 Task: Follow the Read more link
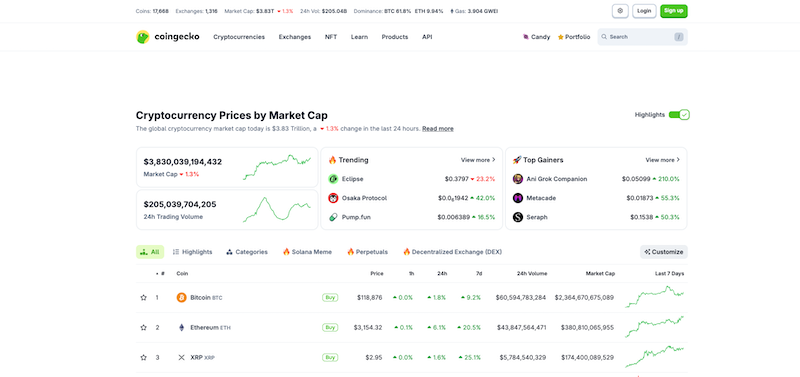(x=438, y=129)
